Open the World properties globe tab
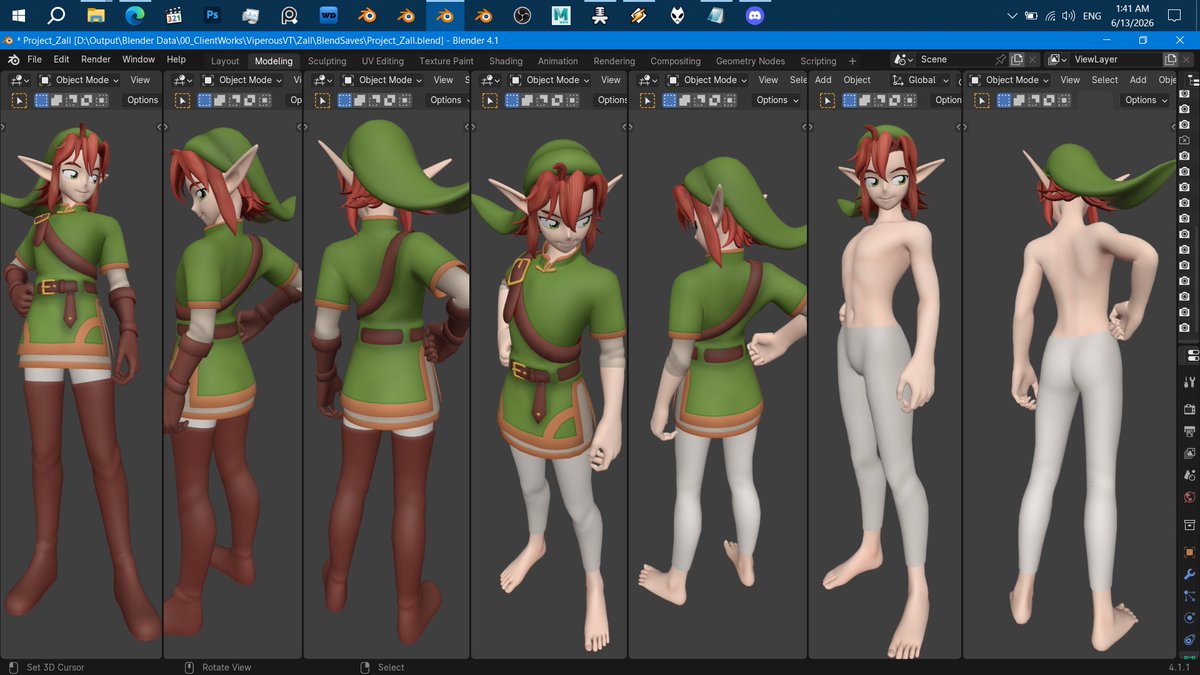The image size is (1200, 675). click(1190, 497)
